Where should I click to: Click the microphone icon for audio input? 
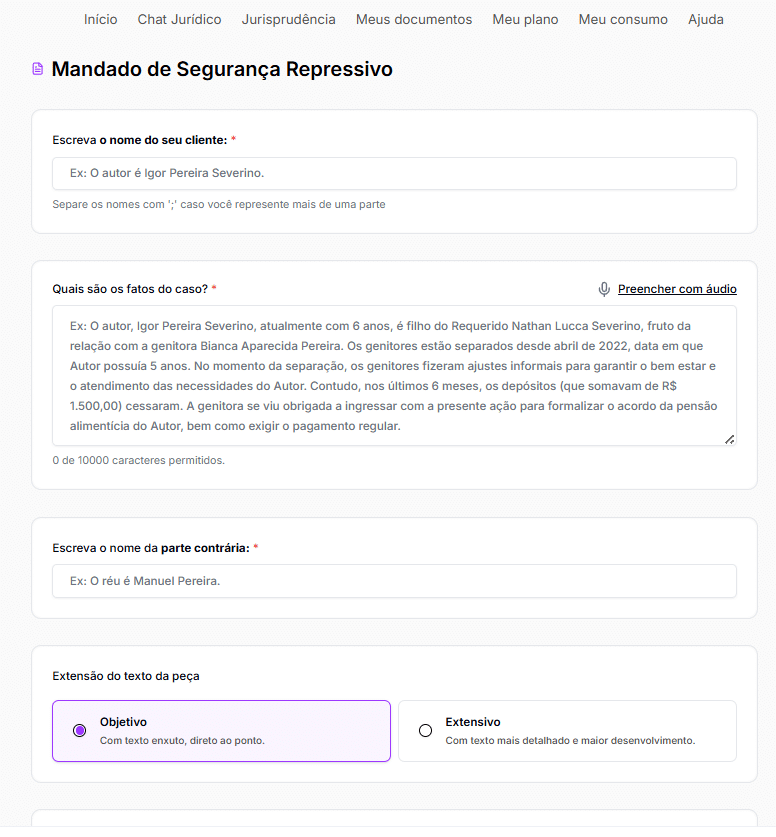click(604, 288)
